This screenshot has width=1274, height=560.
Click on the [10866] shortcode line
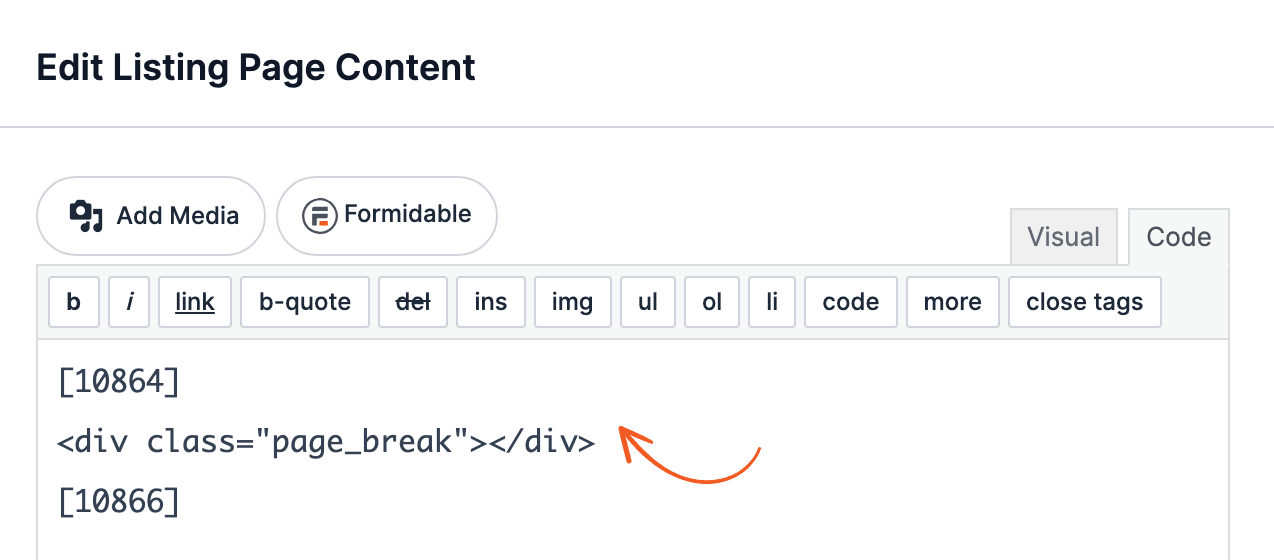(119, 501)
